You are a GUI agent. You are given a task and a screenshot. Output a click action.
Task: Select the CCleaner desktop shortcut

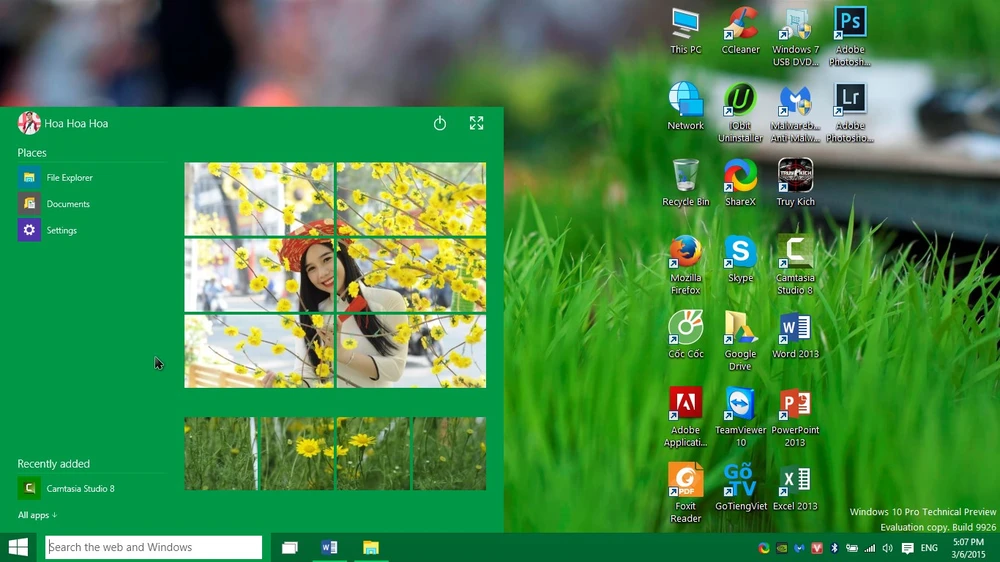740,31
